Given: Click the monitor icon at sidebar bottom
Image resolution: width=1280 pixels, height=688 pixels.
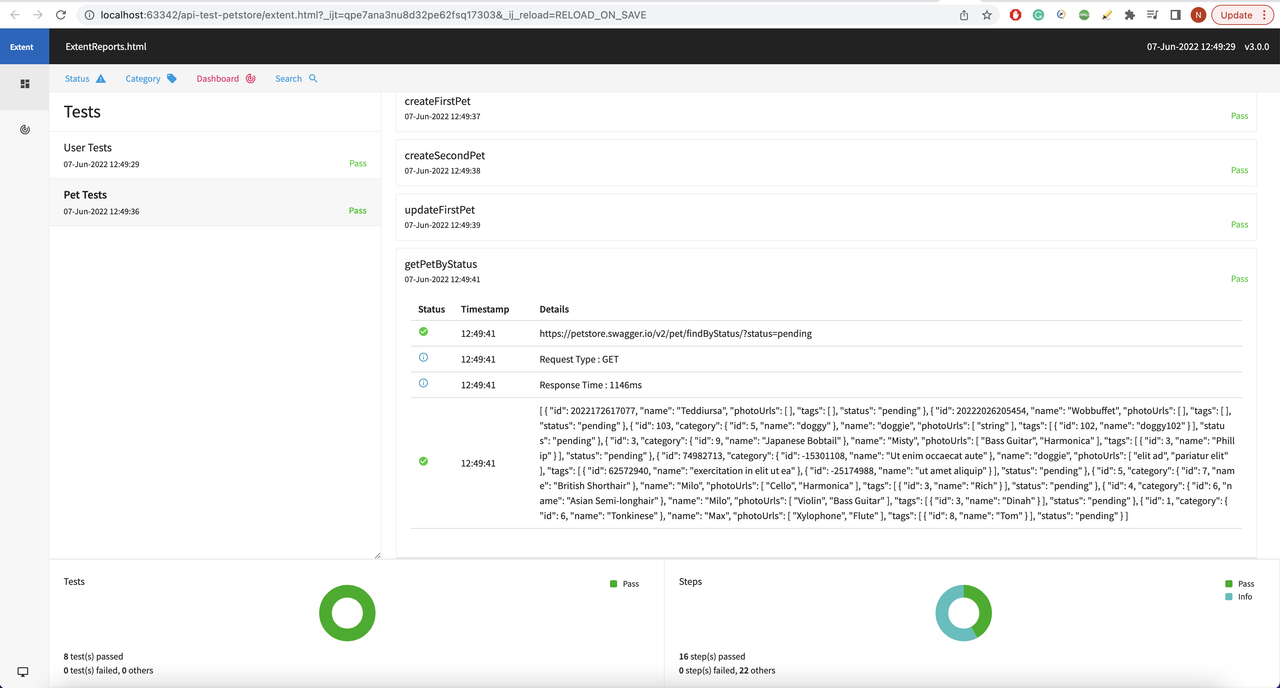Looking at the screenshot, I should pyautogui.click(x=23, y=672).
